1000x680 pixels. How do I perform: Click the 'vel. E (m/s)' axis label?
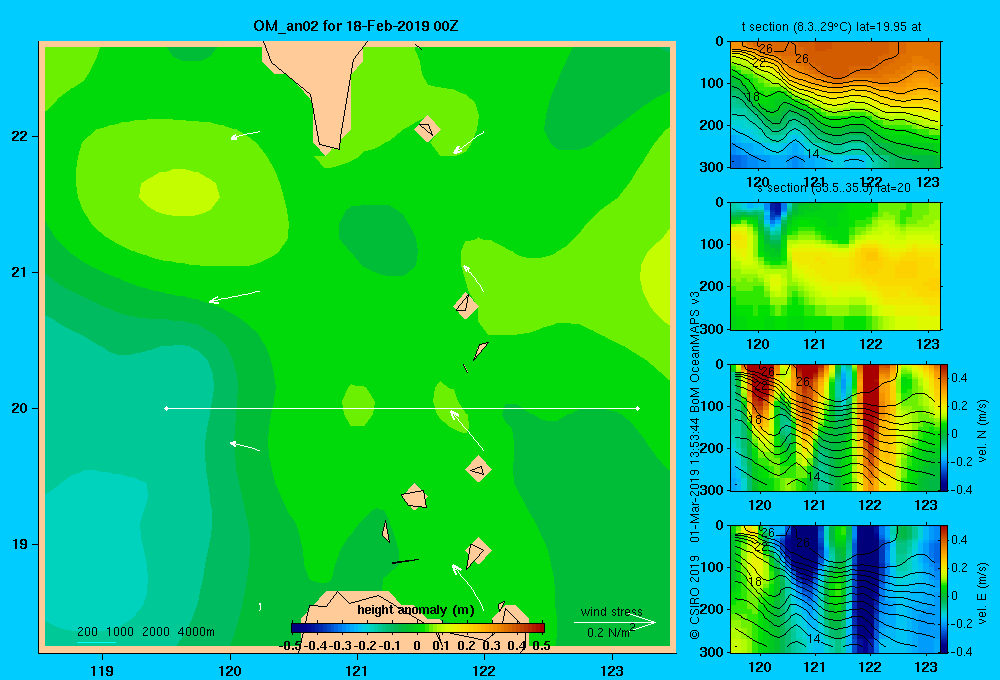click(982, 592)
